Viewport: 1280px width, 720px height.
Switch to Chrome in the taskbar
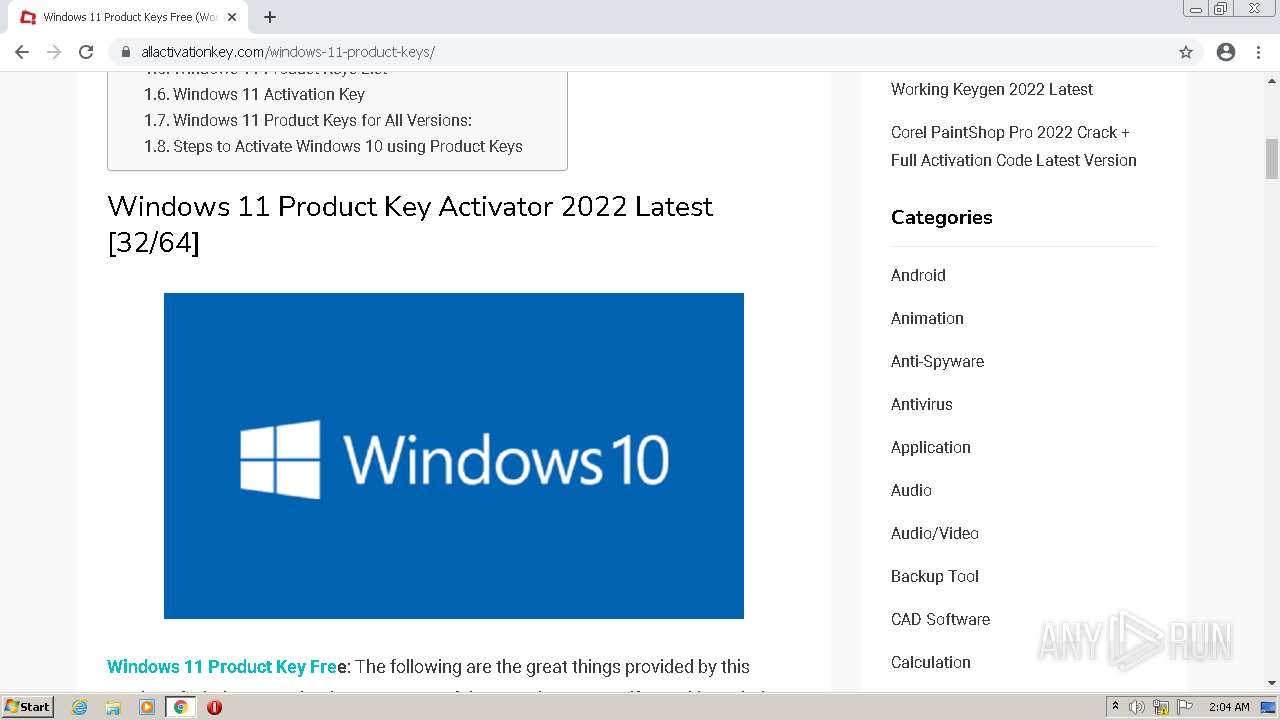click(x=181, y=707)
